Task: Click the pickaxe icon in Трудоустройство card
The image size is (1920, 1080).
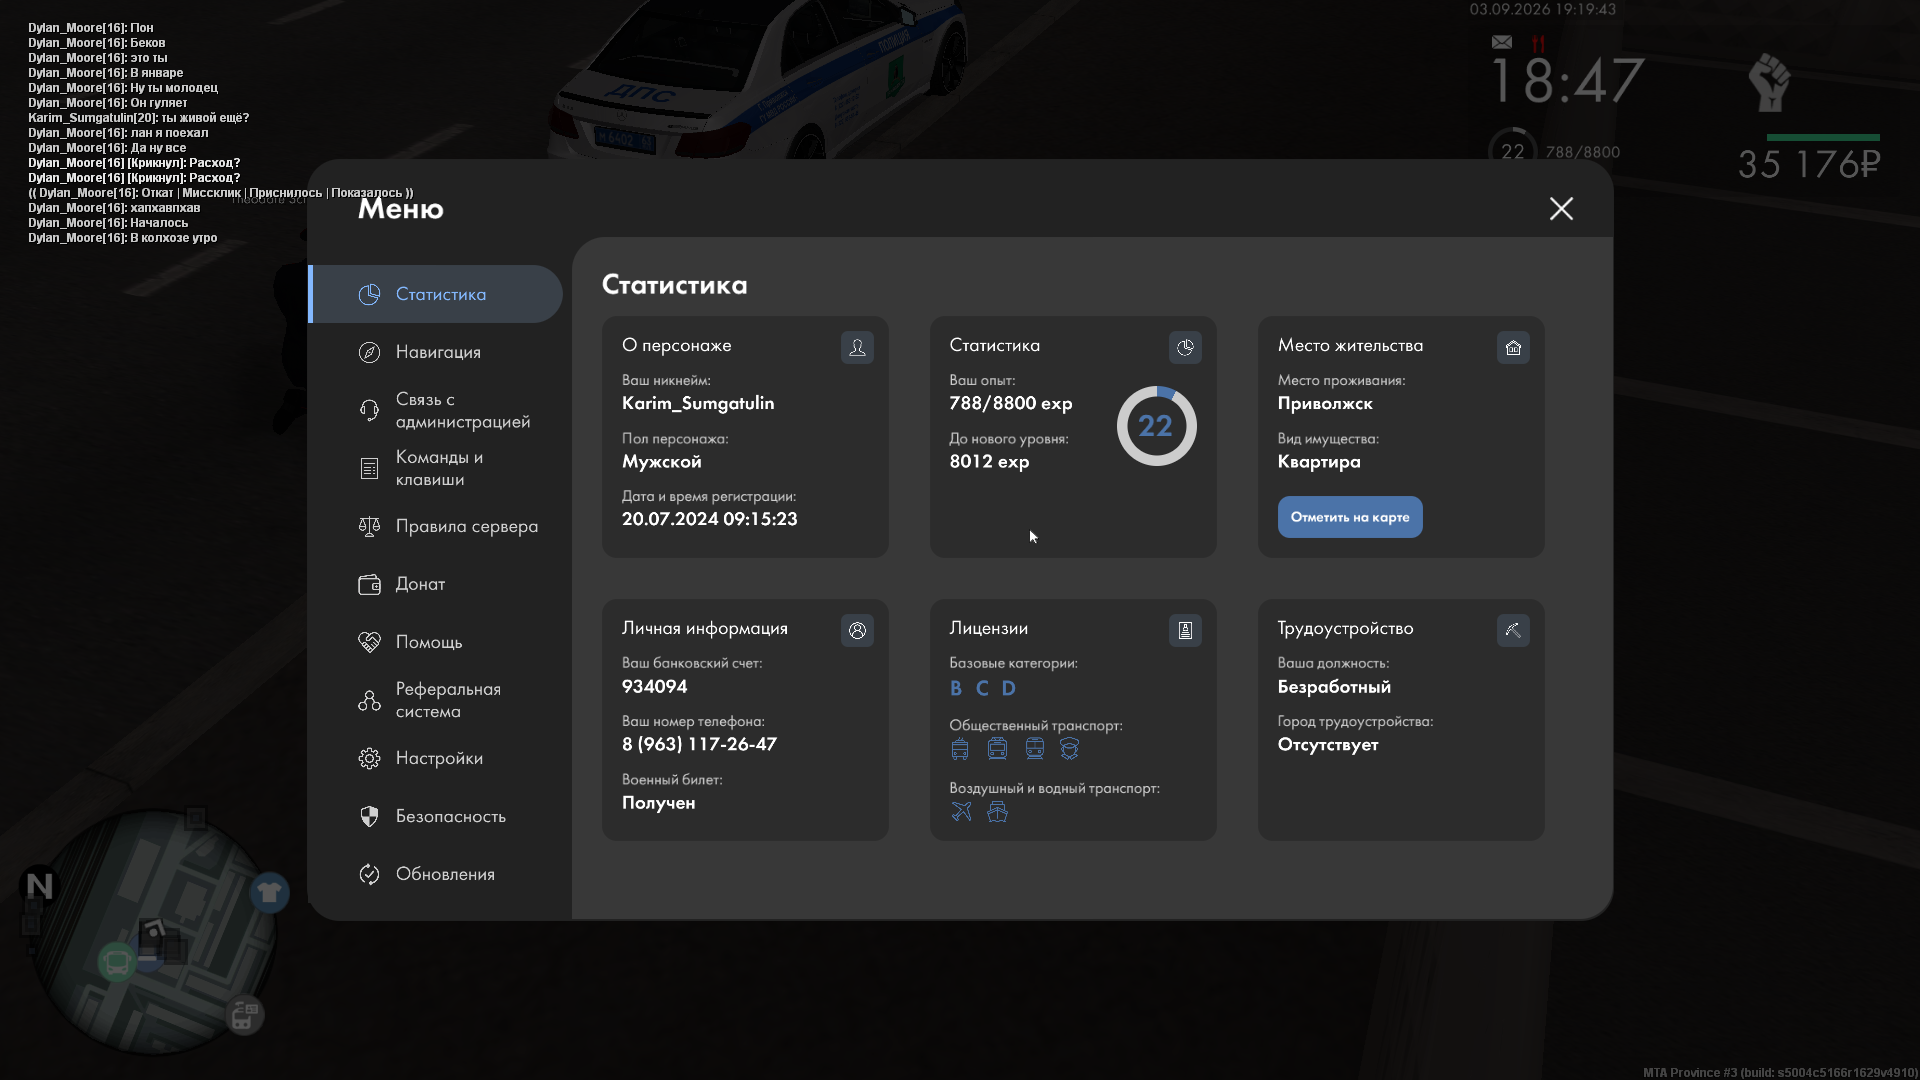Action: point(1513,630)
